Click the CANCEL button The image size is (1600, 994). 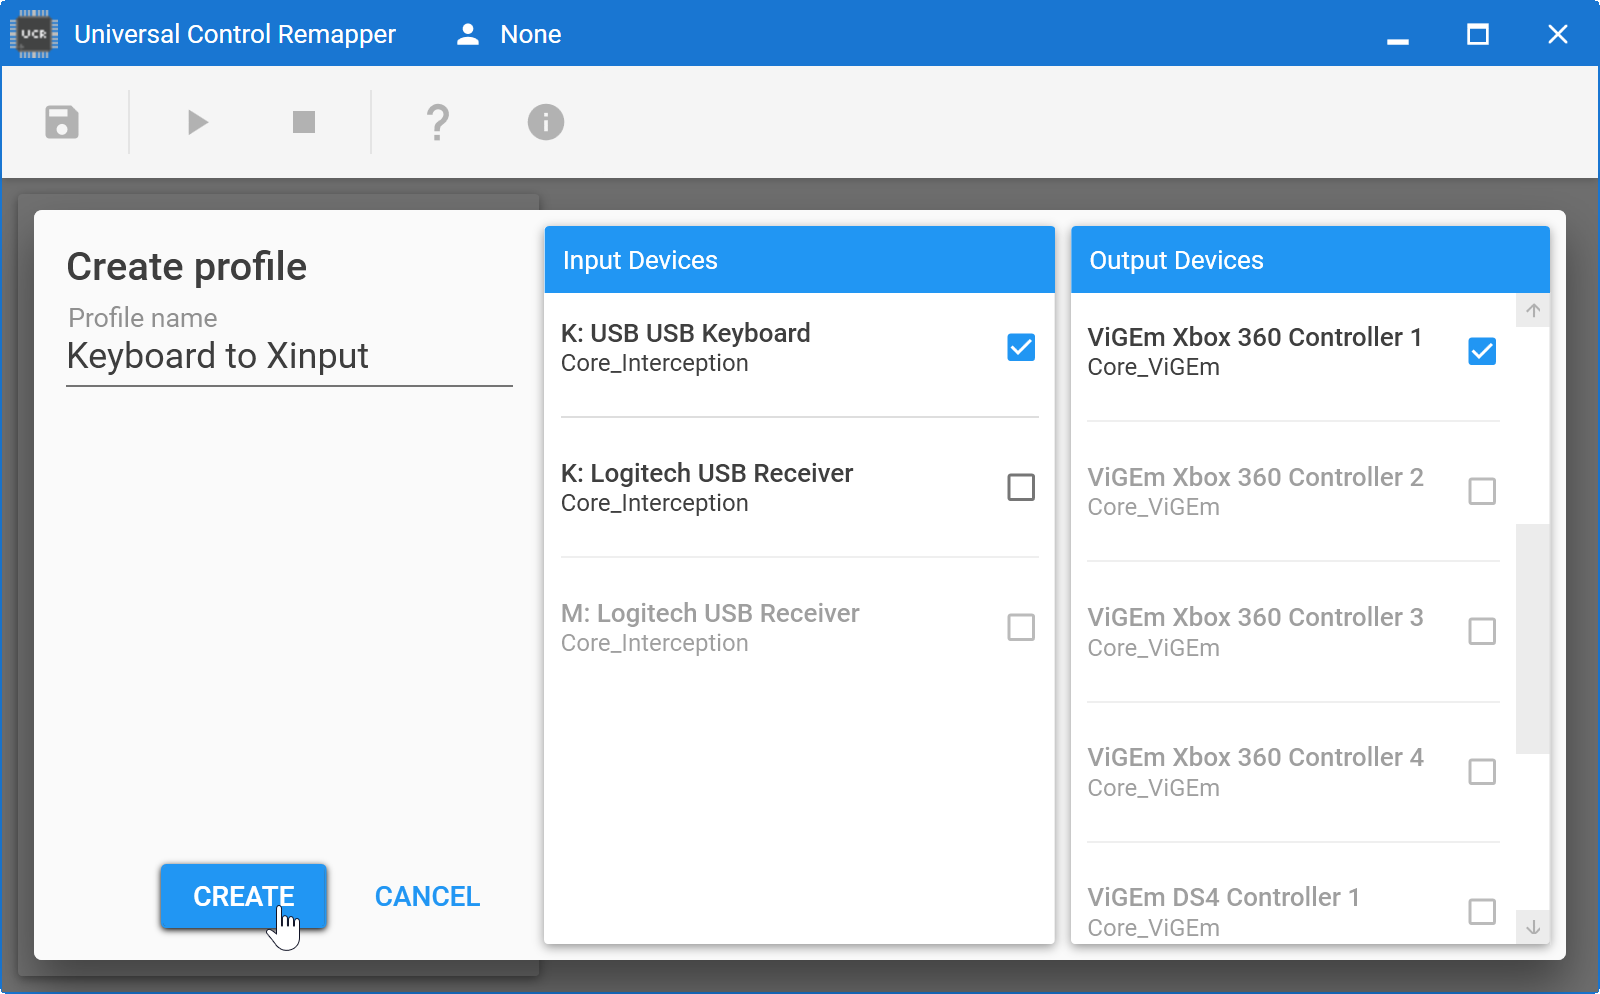pyautogui.click(x=427, y=896)
